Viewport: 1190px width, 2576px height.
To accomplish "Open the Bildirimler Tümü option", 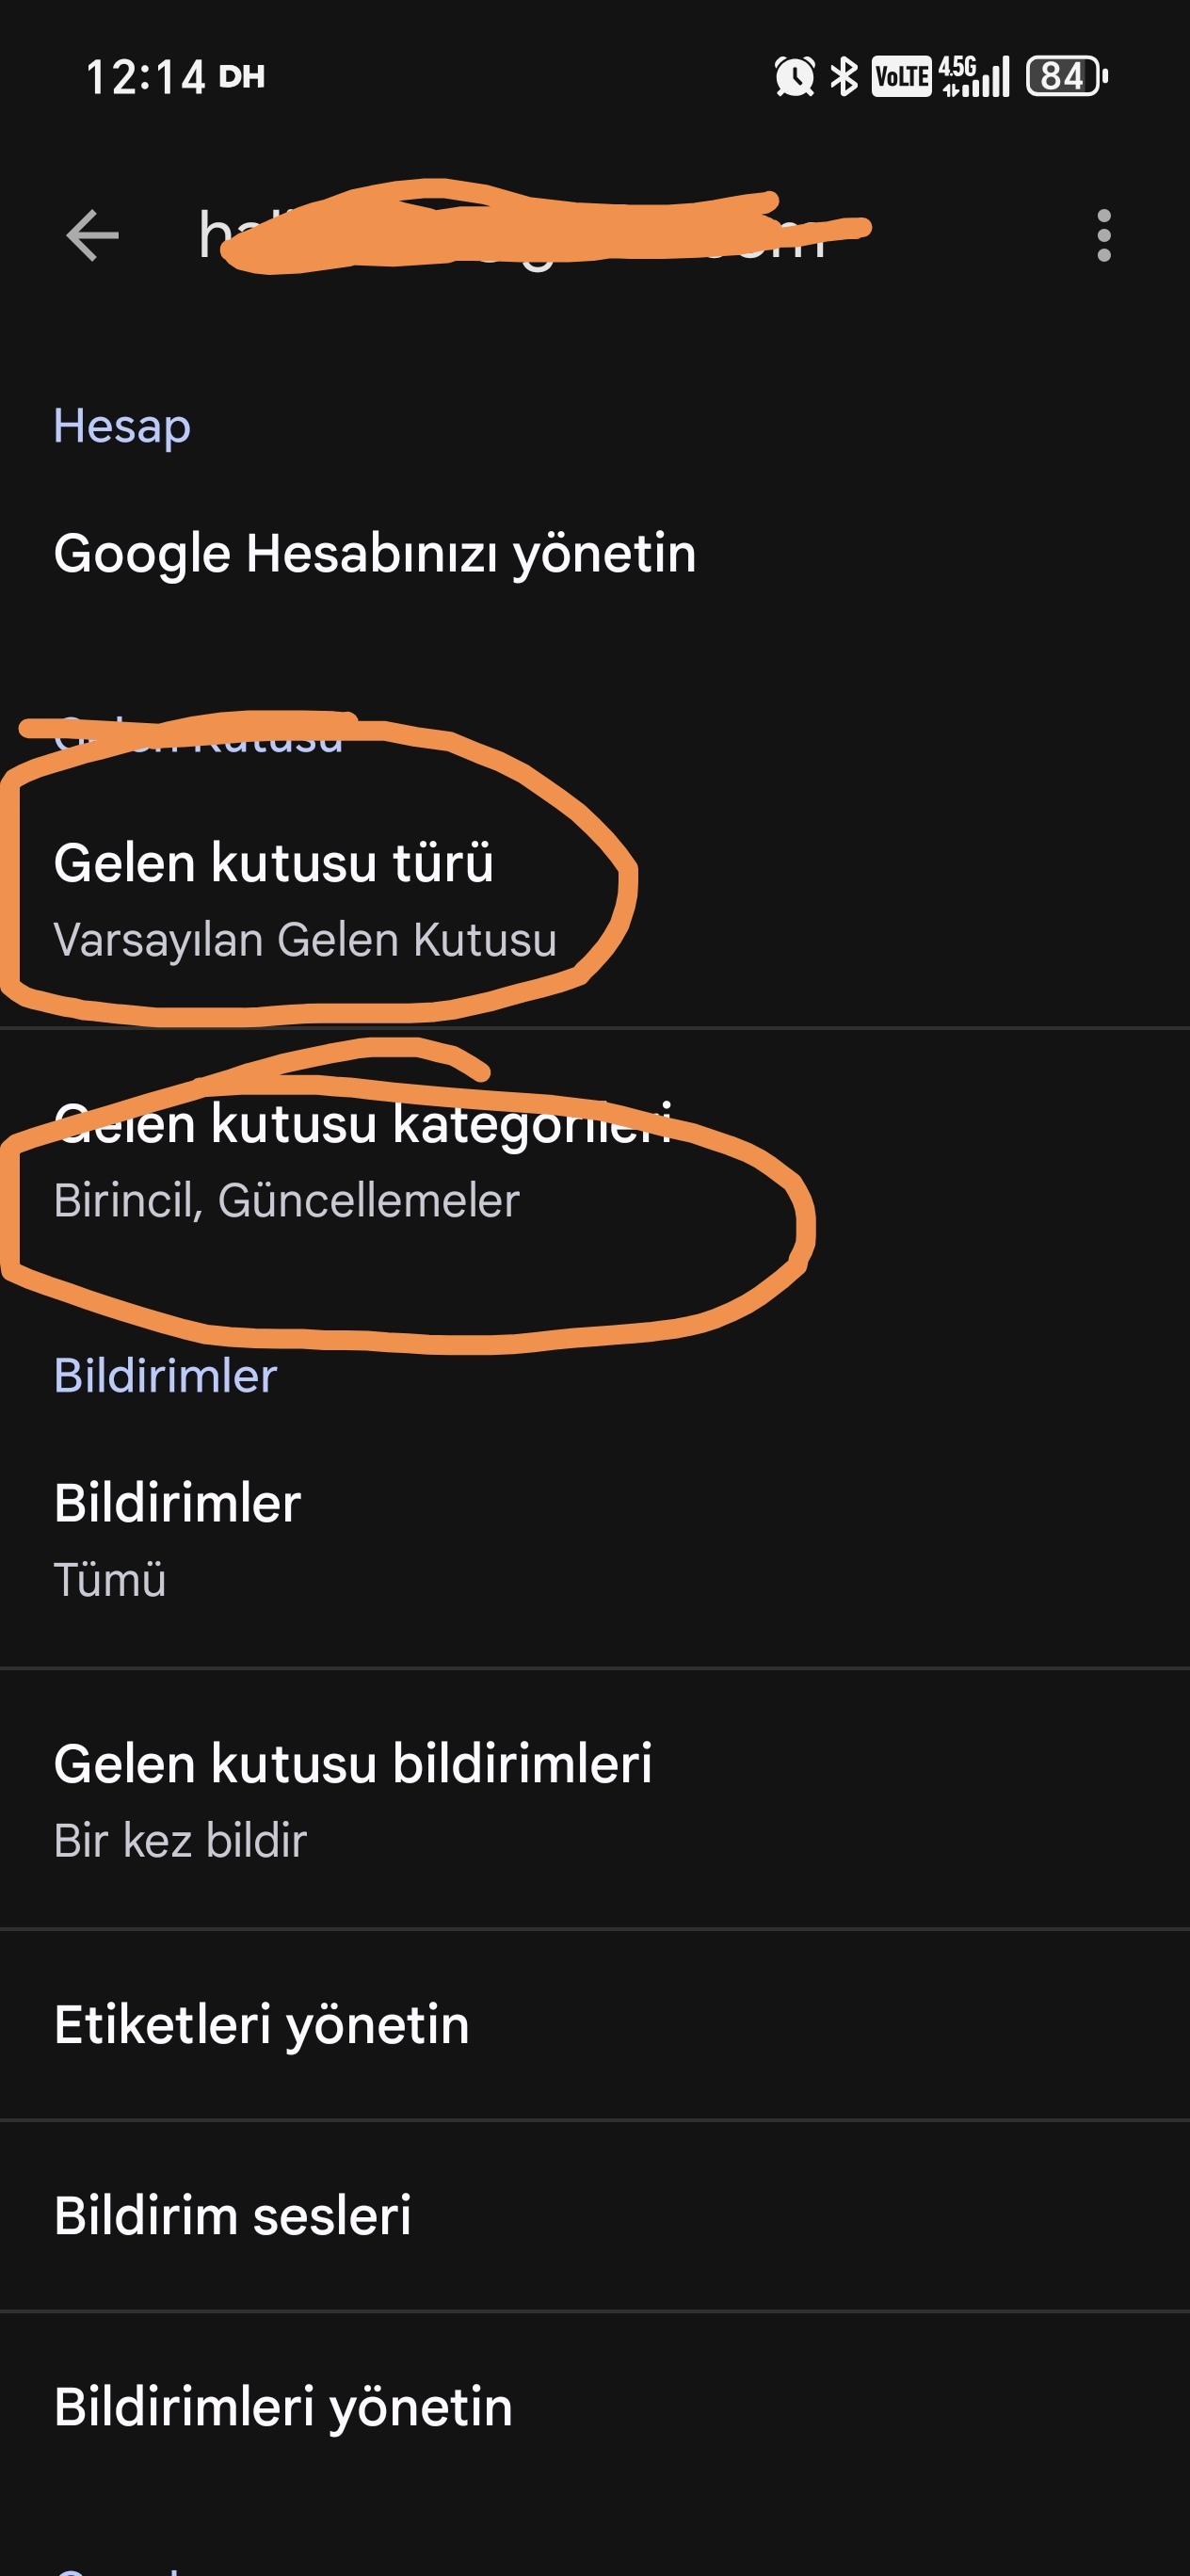I will [x=595, y=1539].
